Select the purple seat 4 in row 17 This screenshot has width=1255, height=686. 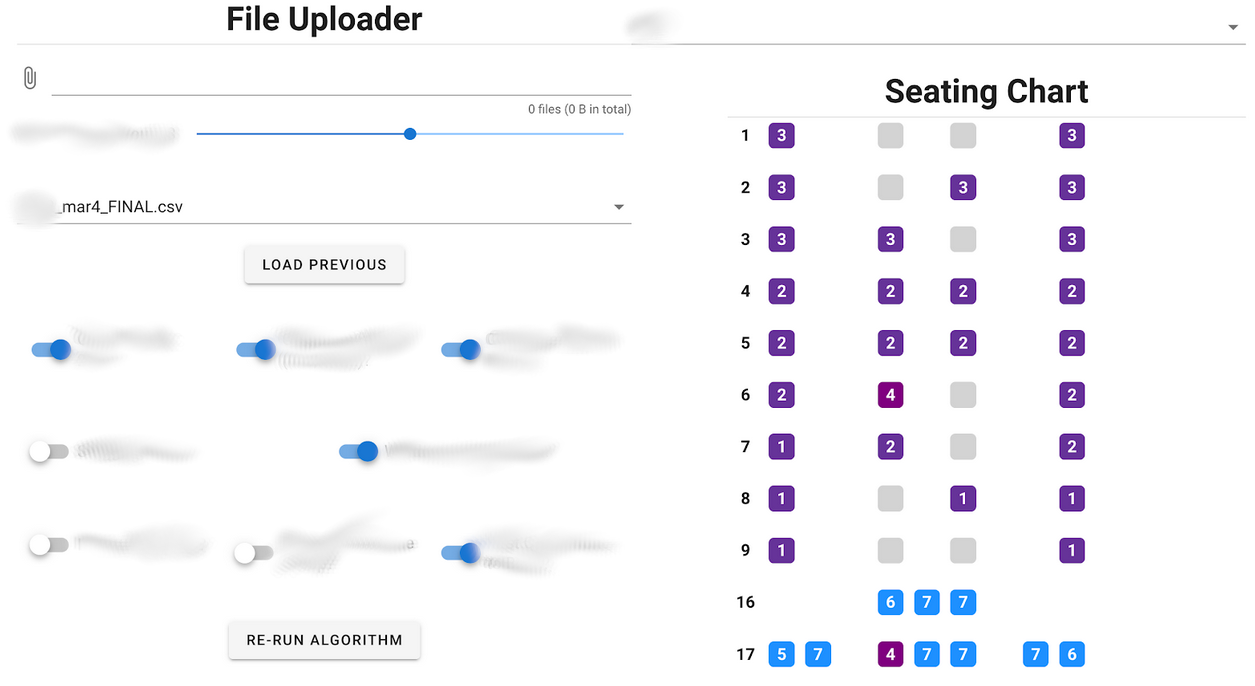tap(890, 654)
